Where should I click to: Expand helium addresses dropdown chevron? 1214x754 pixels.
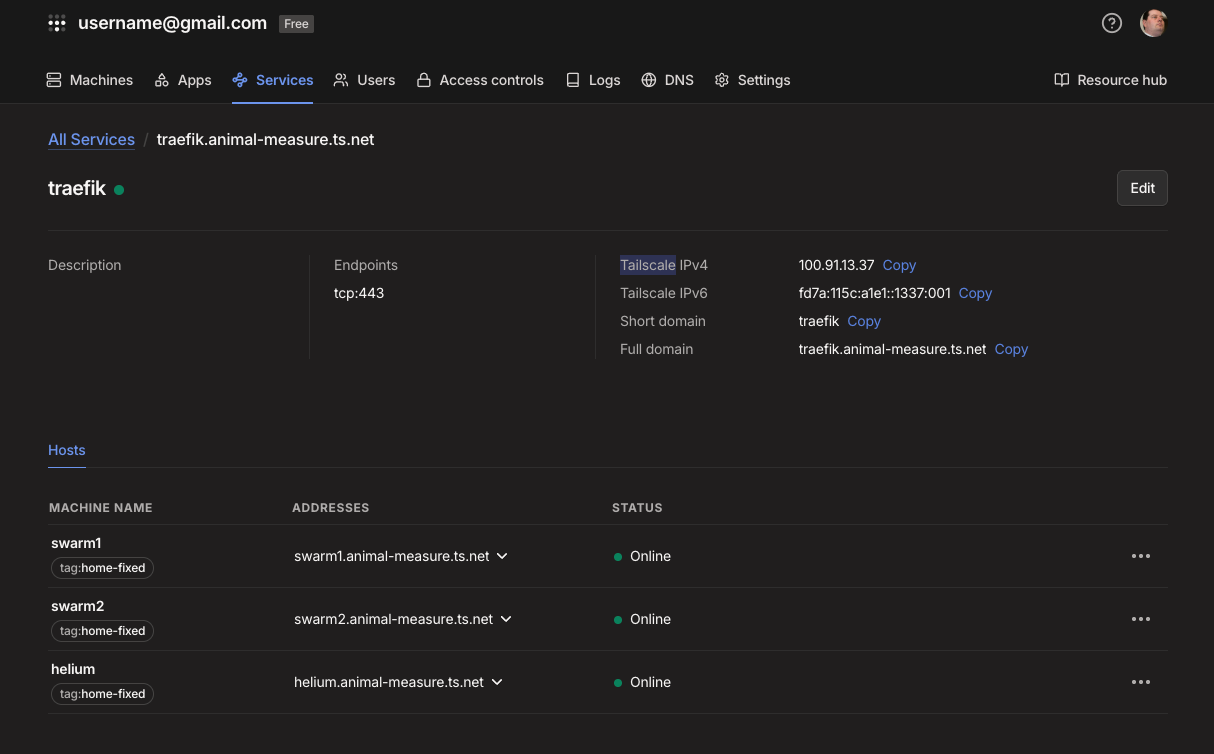[497, 682]
